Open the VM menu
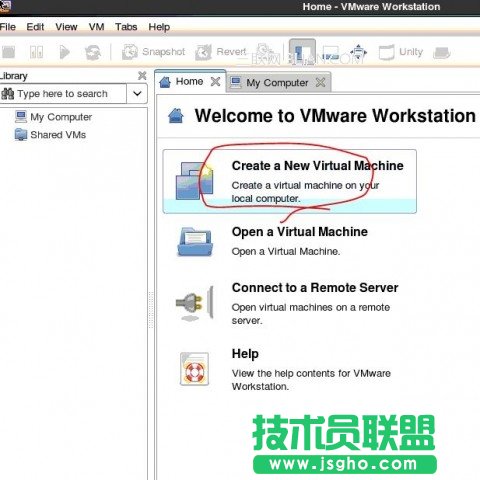Screen dimensions: 480x480 pyautogui.click(x=96, y=27)
